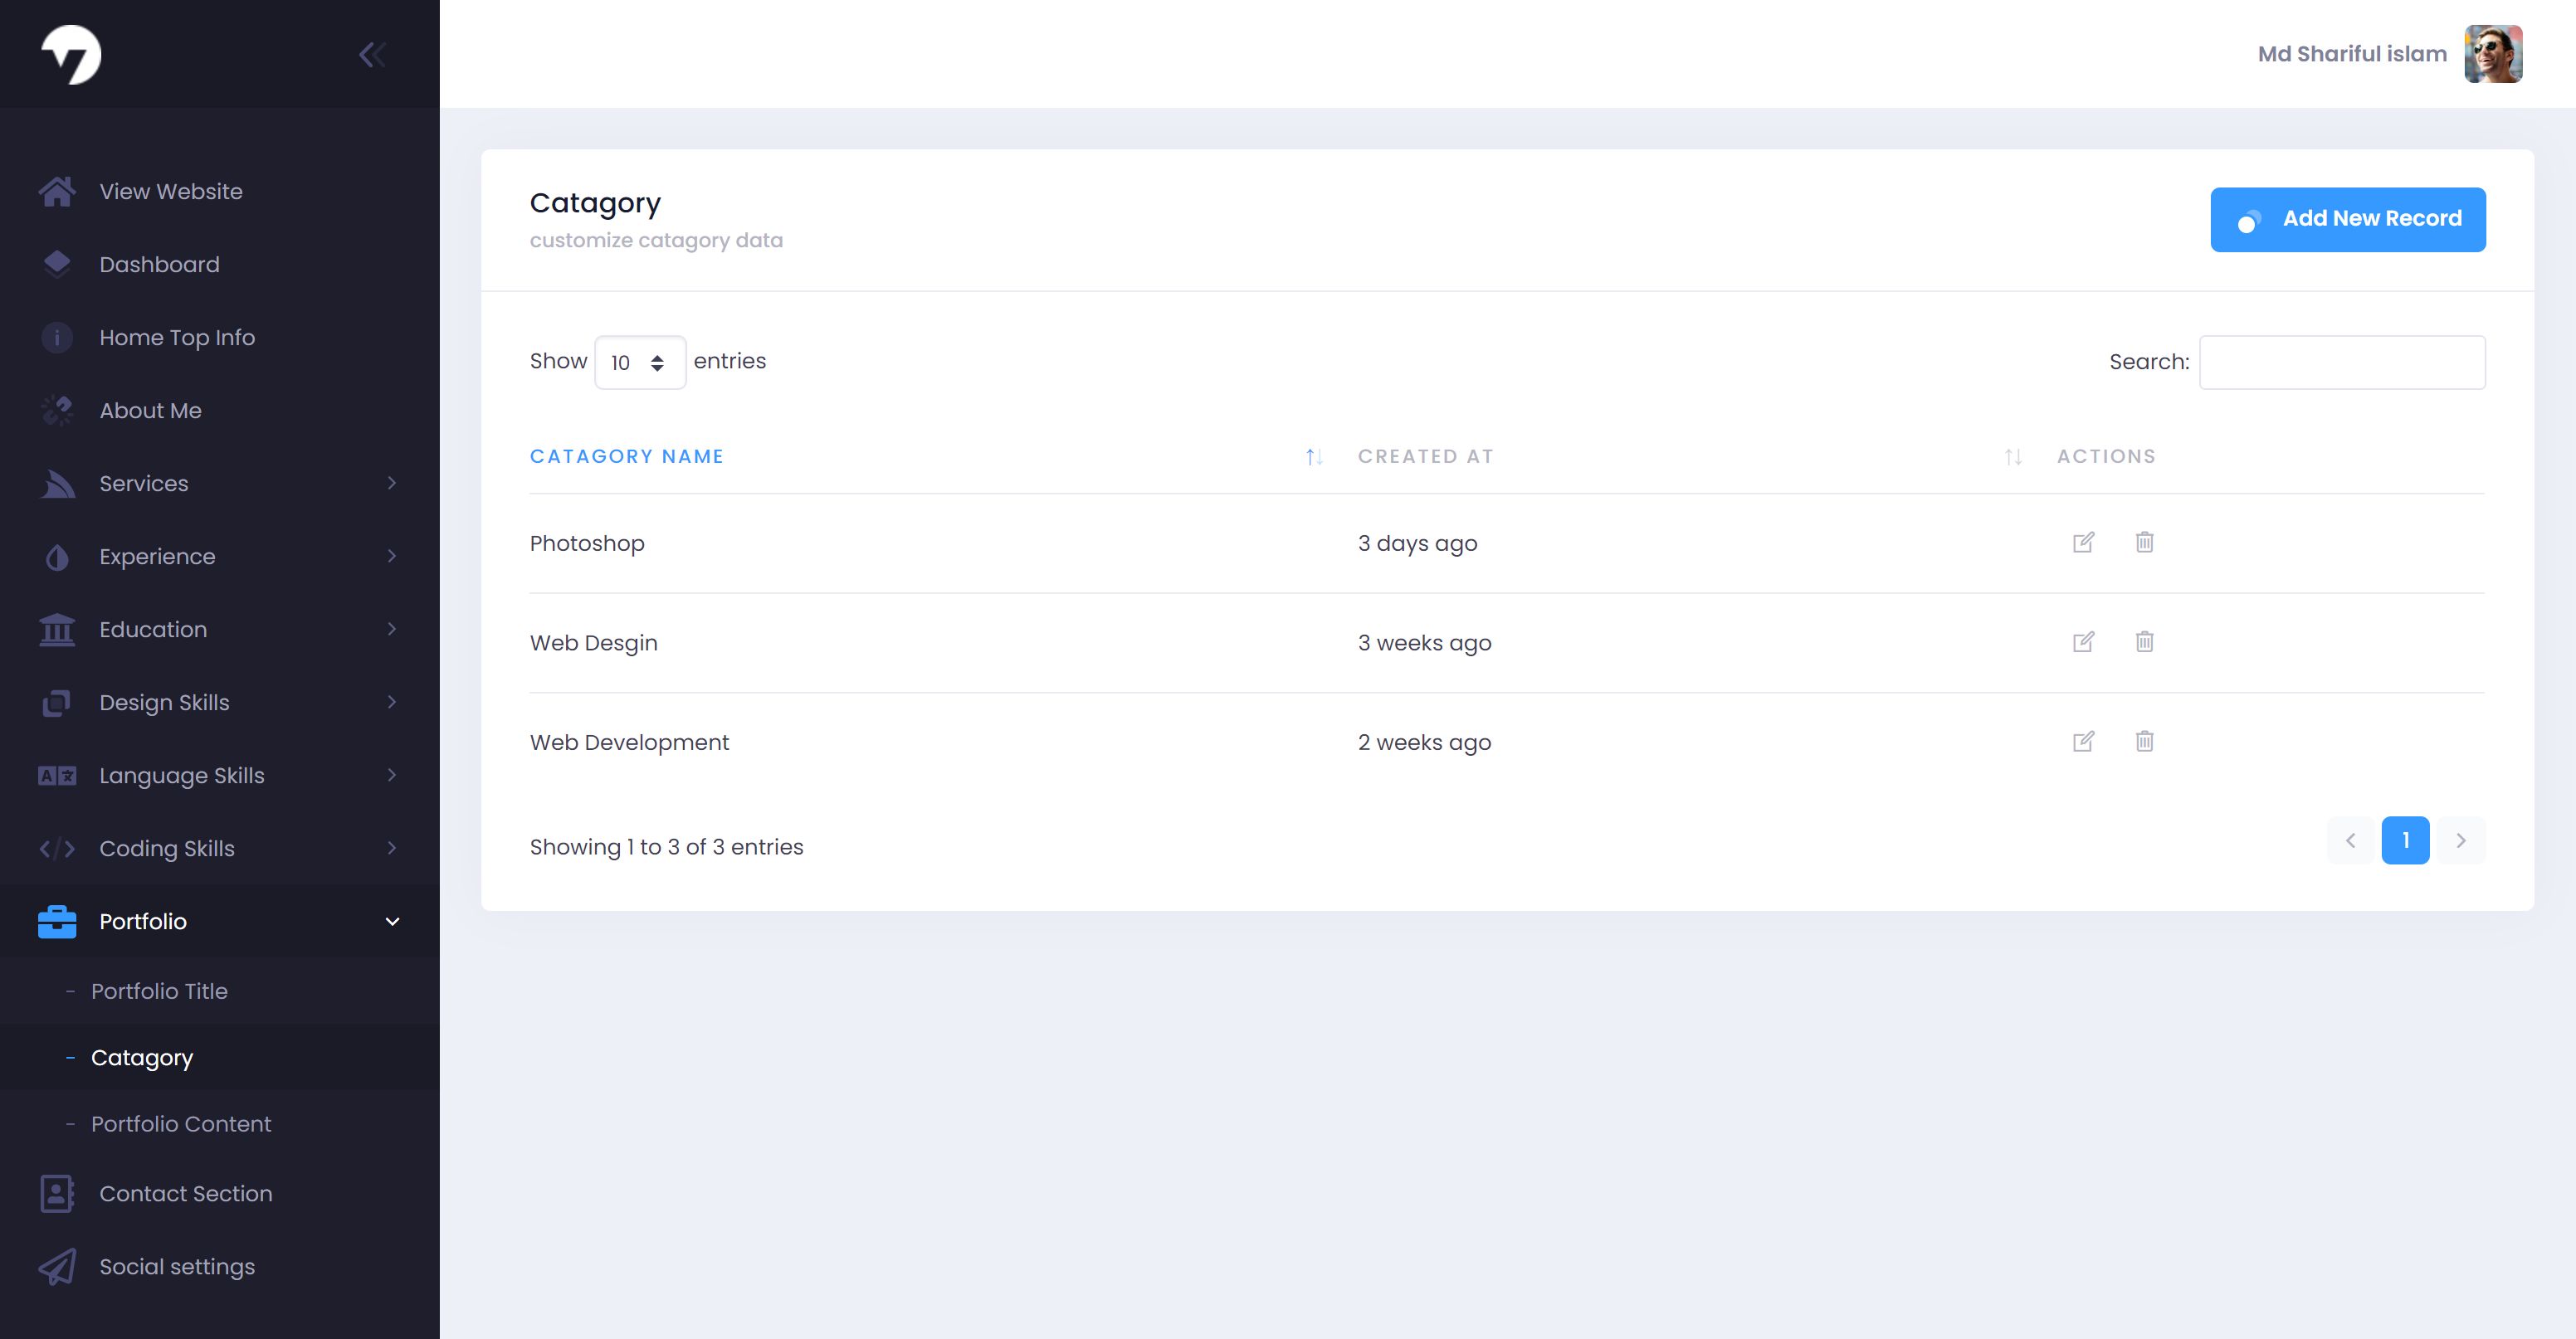Delete the Photoshop category record
Screen dimensions: 2576x1339
coord(2144,542)
